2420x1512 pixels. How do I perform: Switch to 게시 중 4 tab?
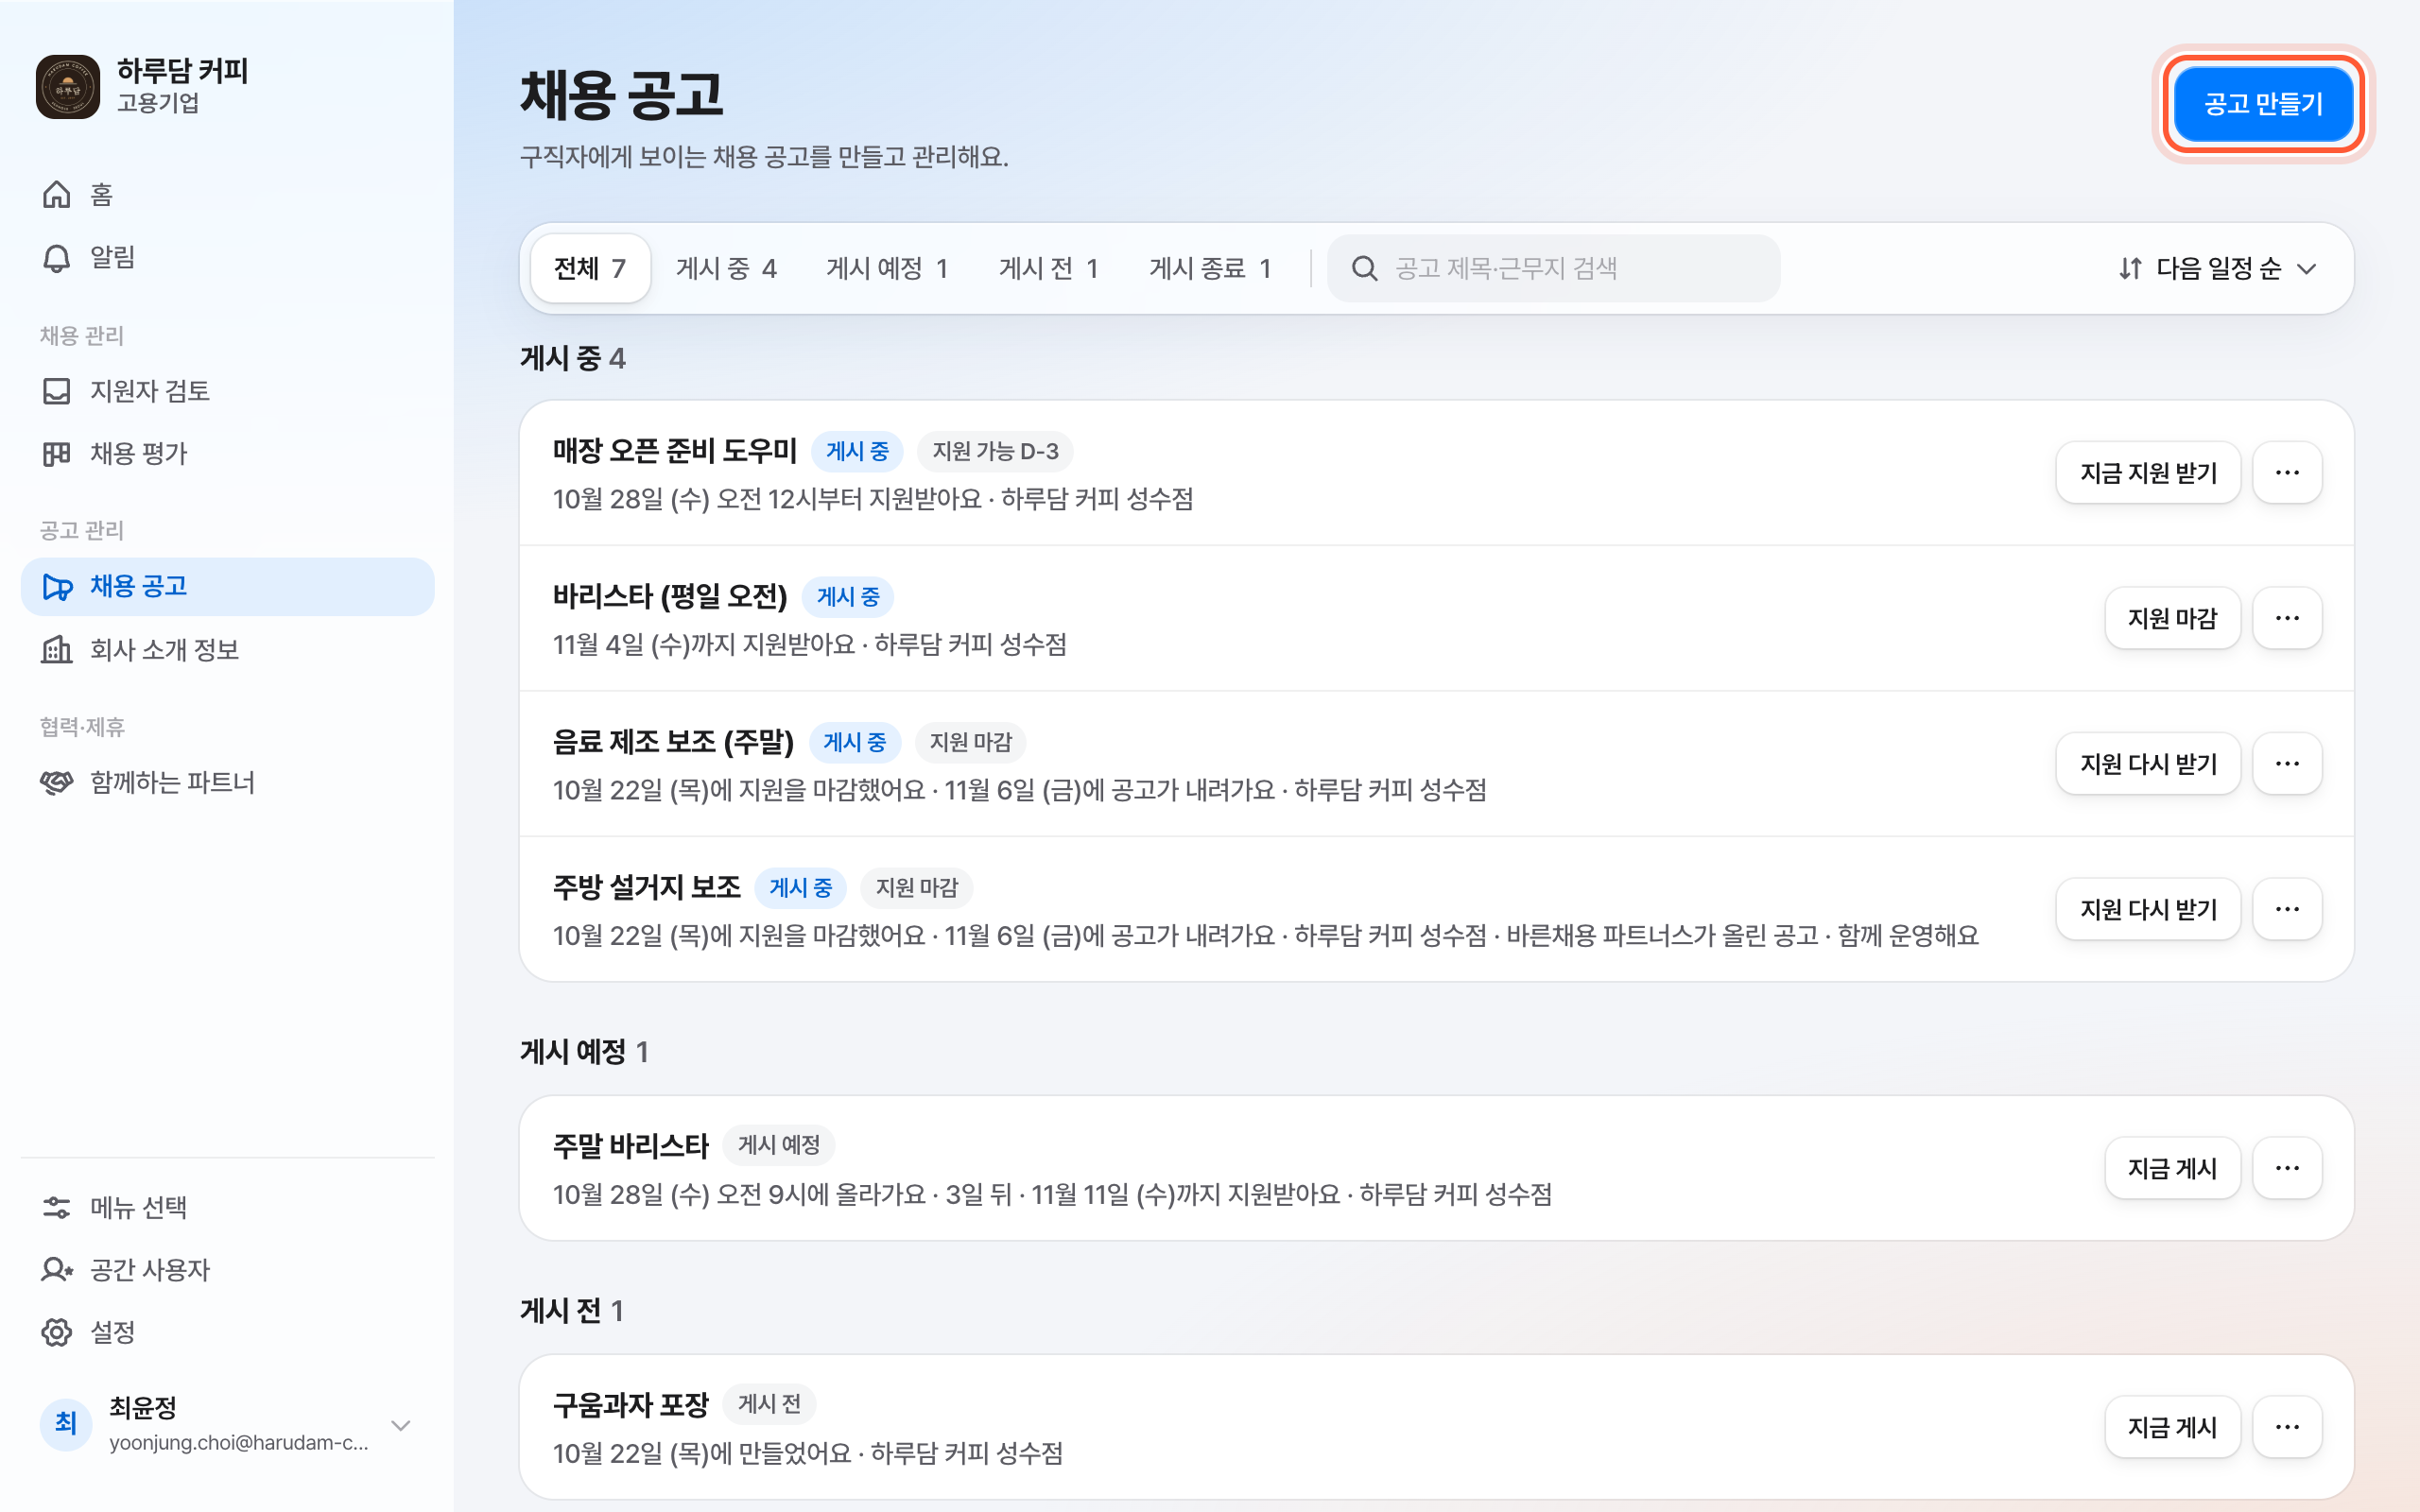[x=726, y=268]
